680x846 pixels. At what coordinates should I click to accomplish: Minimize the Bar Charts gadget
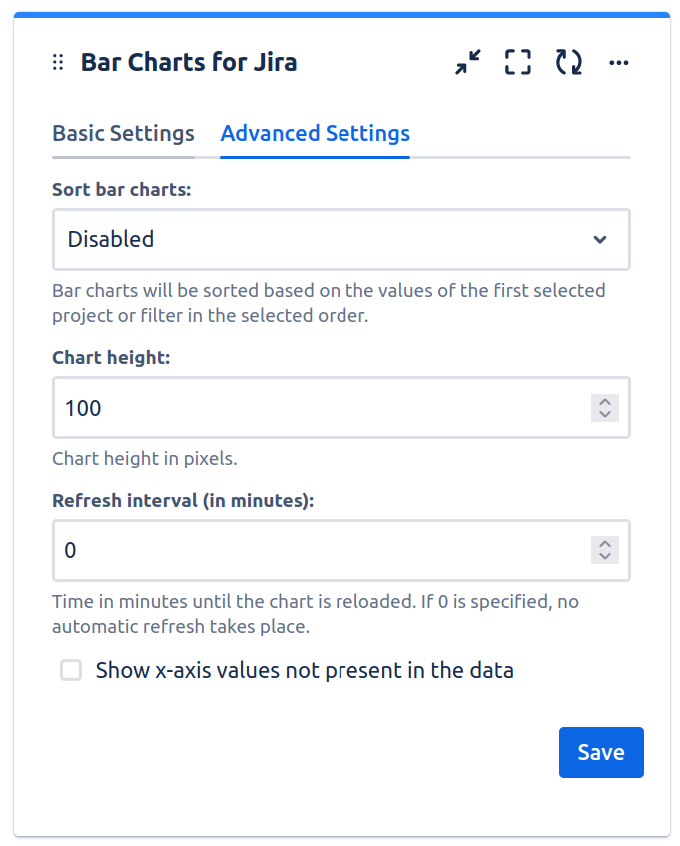pos(467,63)
